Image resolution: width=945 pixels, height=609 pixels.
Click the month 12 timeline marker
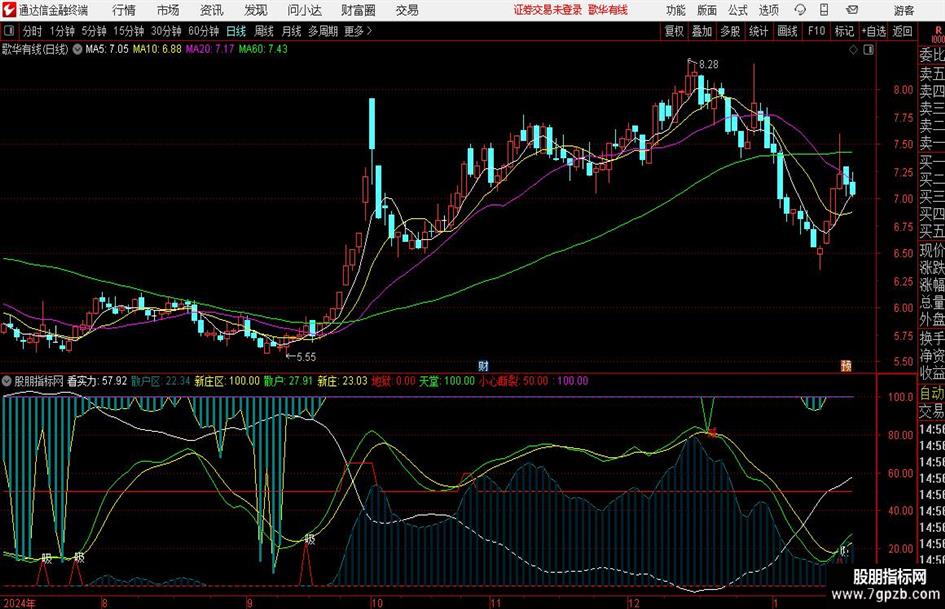pyautogui.click(x=633, y=603)
